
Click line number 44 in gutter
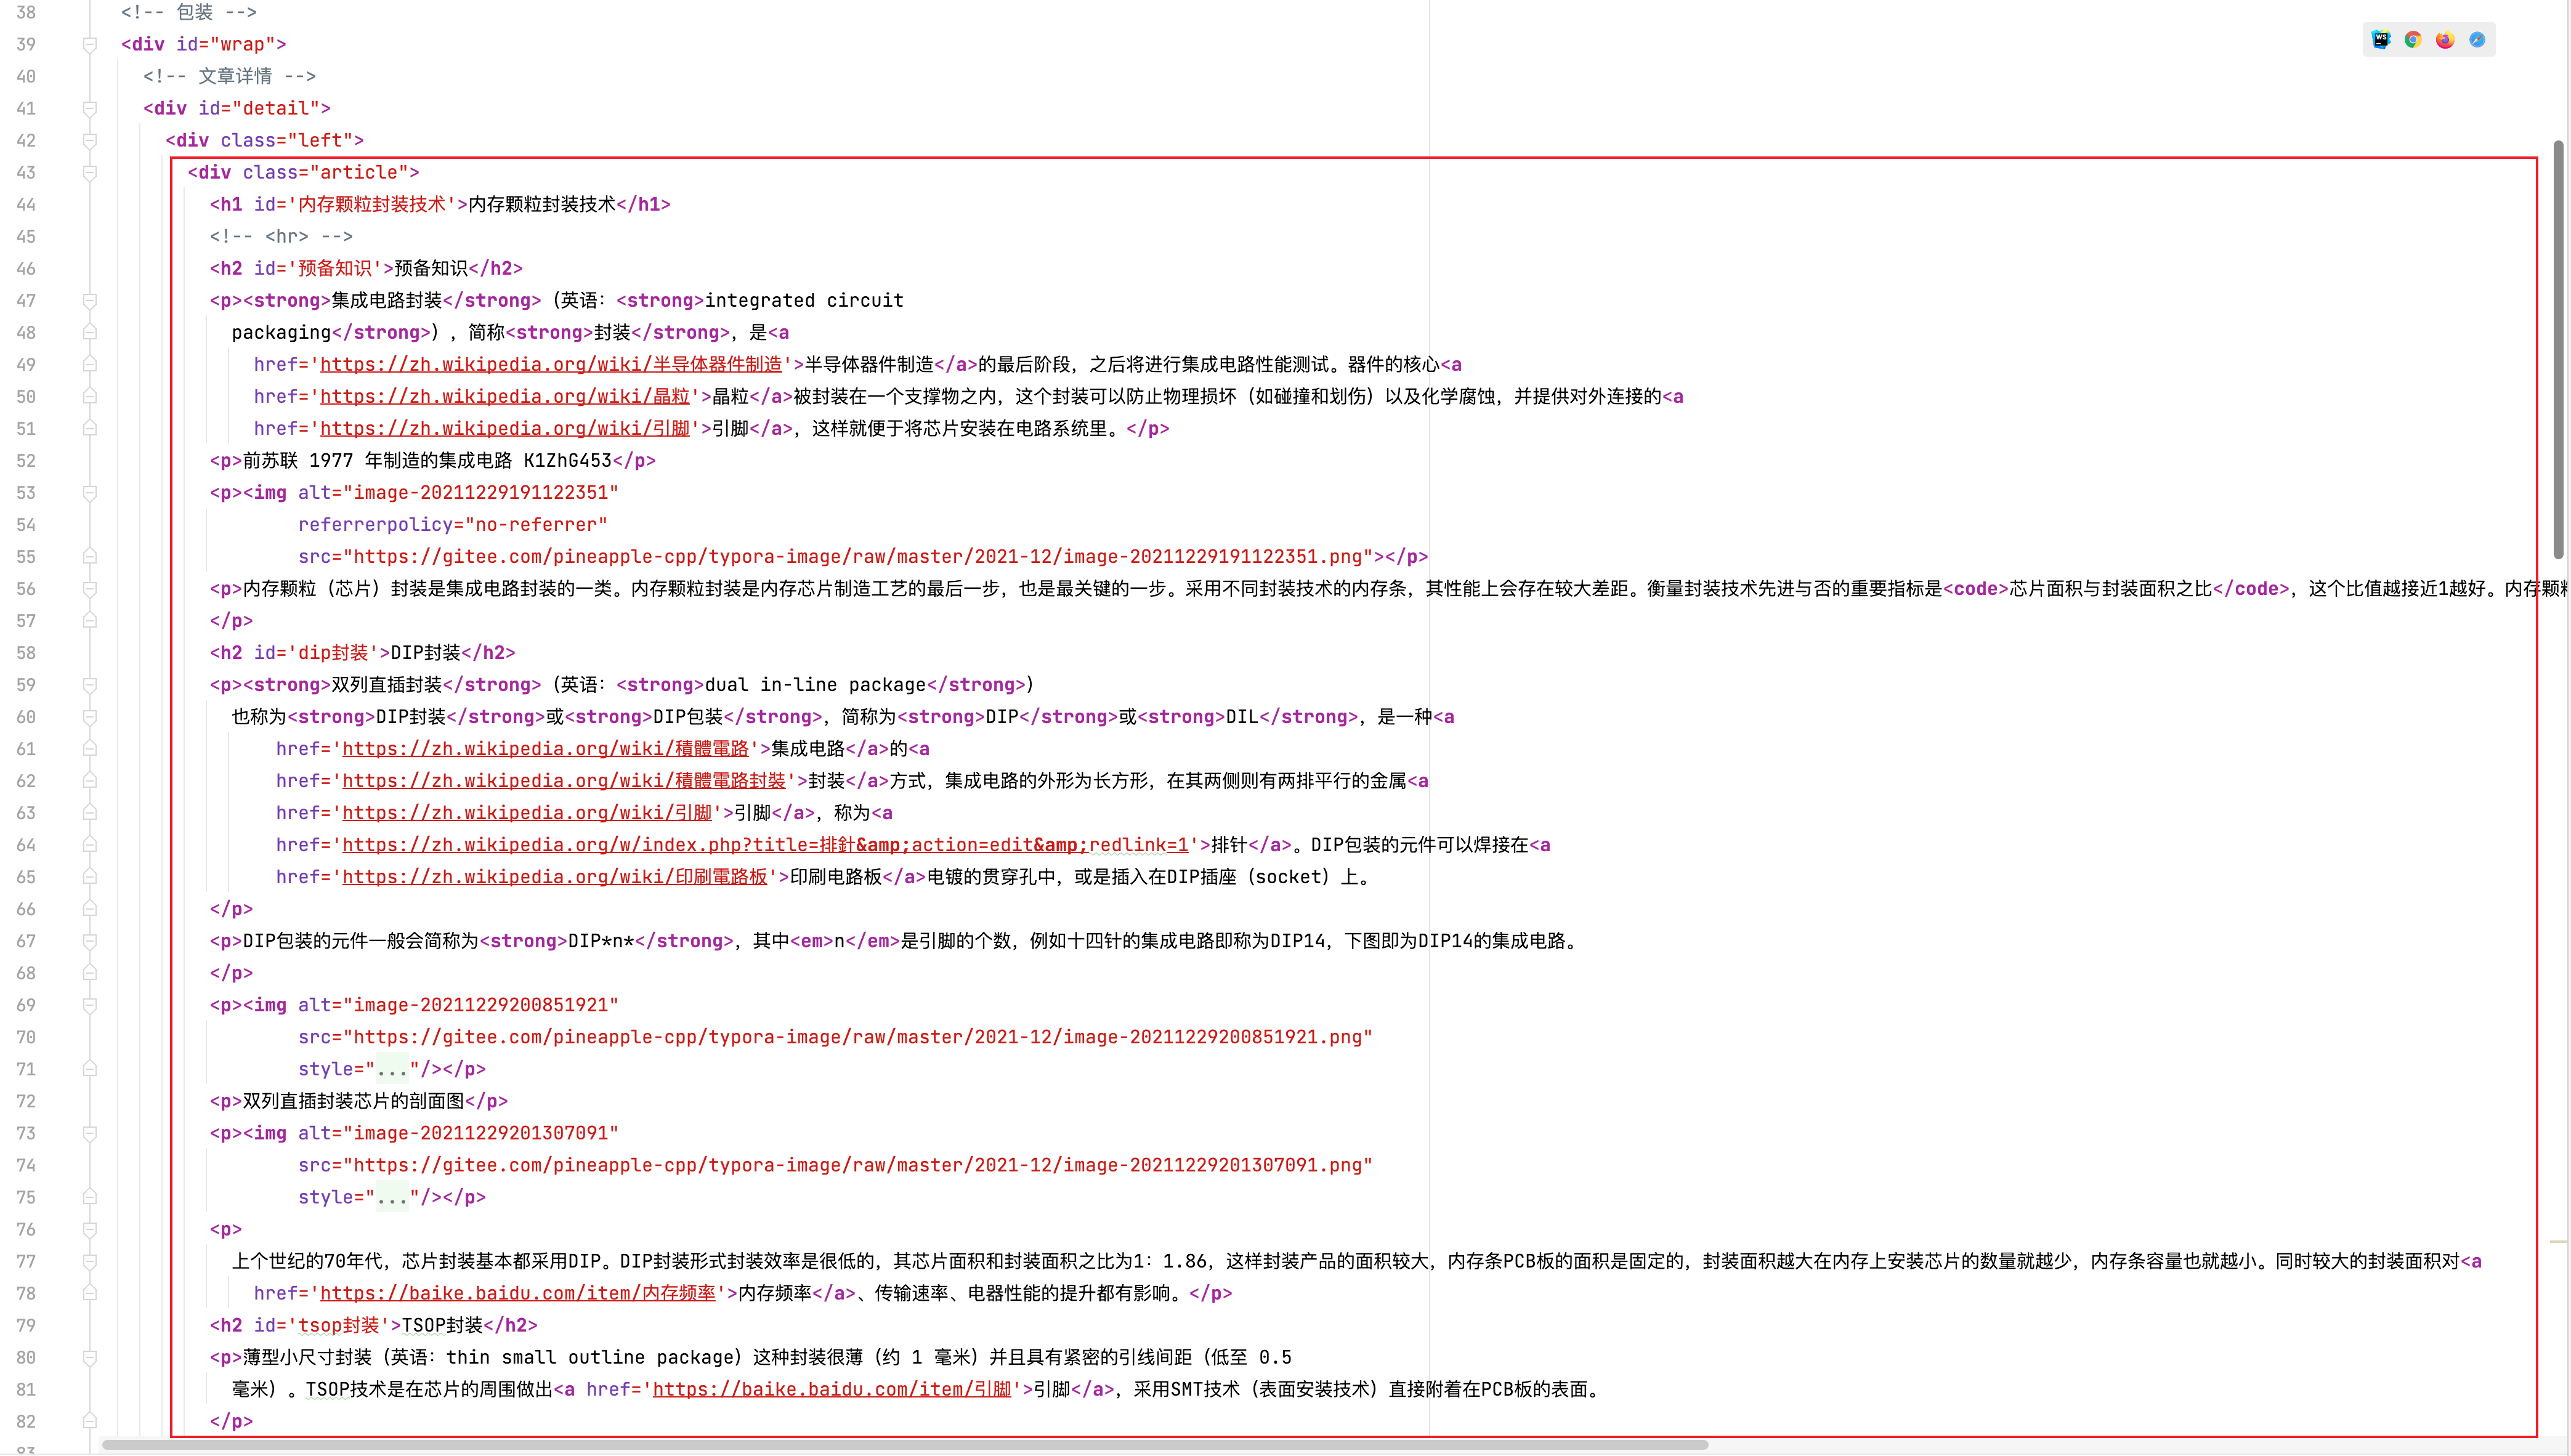(x=26, y=205)
